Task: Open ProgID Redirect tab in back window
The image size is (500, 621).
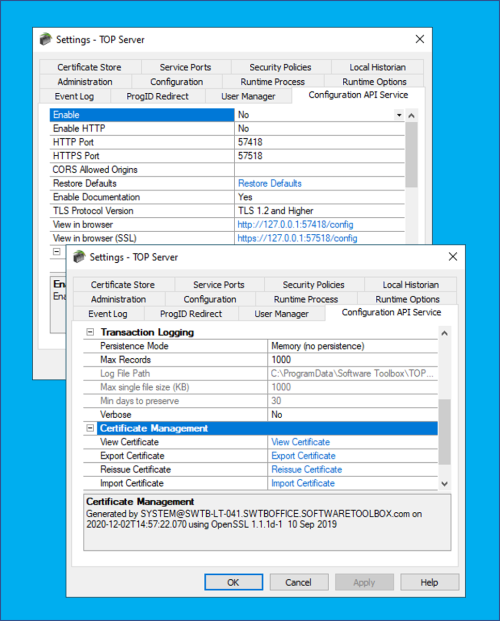Action: click(158, 96)
